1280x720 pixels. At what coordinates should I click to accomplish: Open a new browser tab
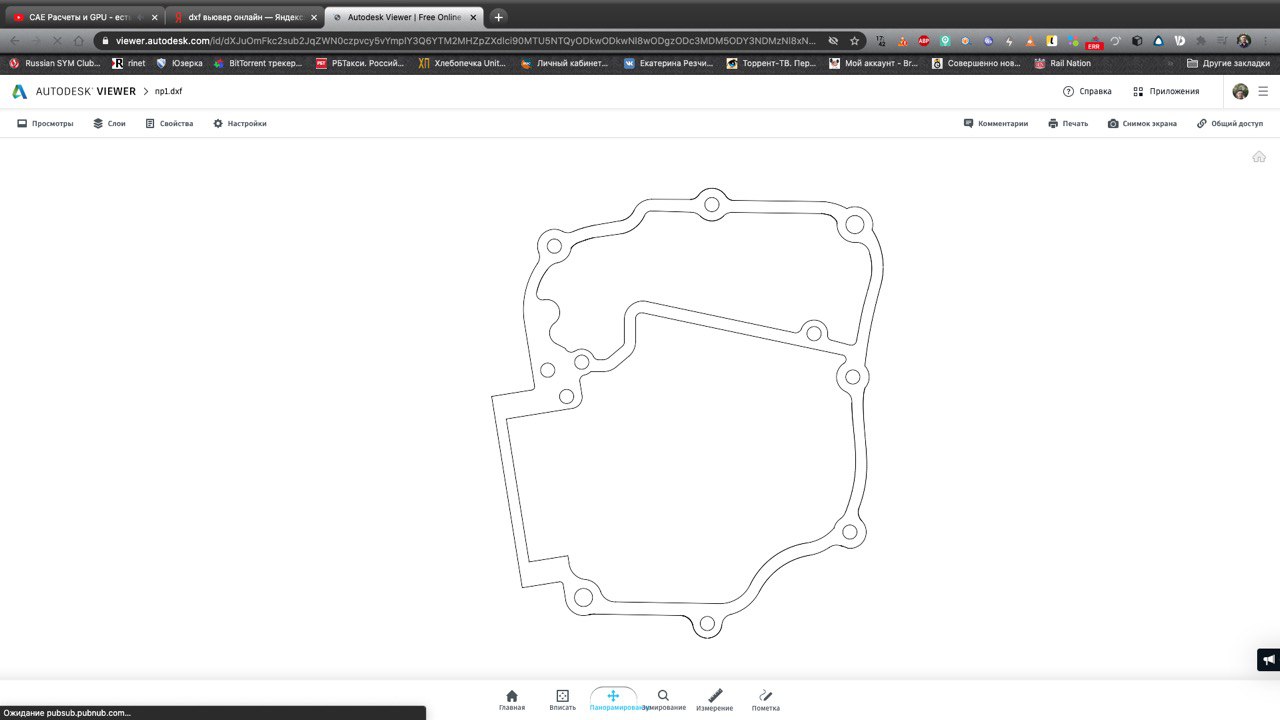click(498, 17)
